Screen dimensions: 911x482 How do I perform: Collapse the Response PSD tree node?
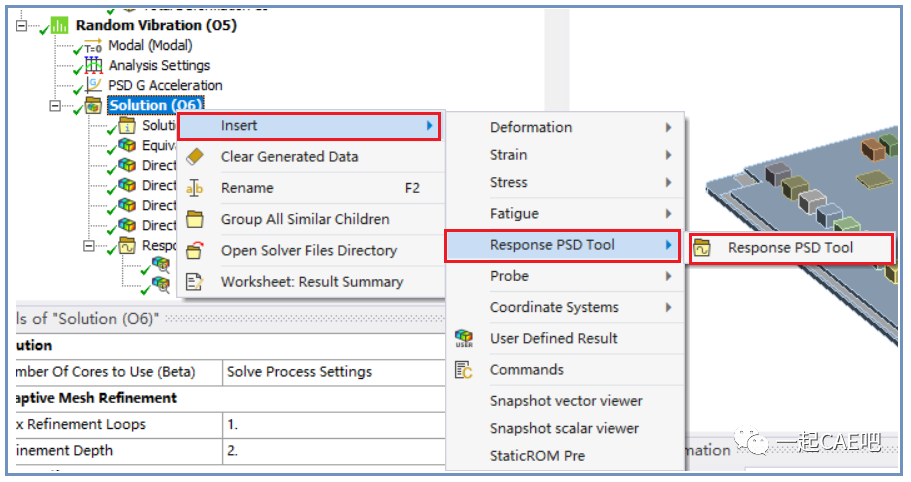(89, 246)
